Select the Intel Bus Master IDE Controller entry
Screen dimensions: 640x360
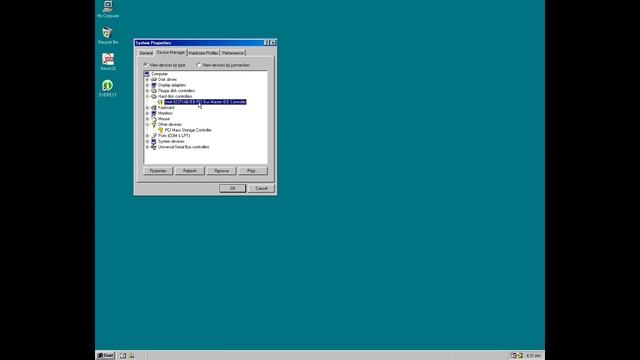205,102
